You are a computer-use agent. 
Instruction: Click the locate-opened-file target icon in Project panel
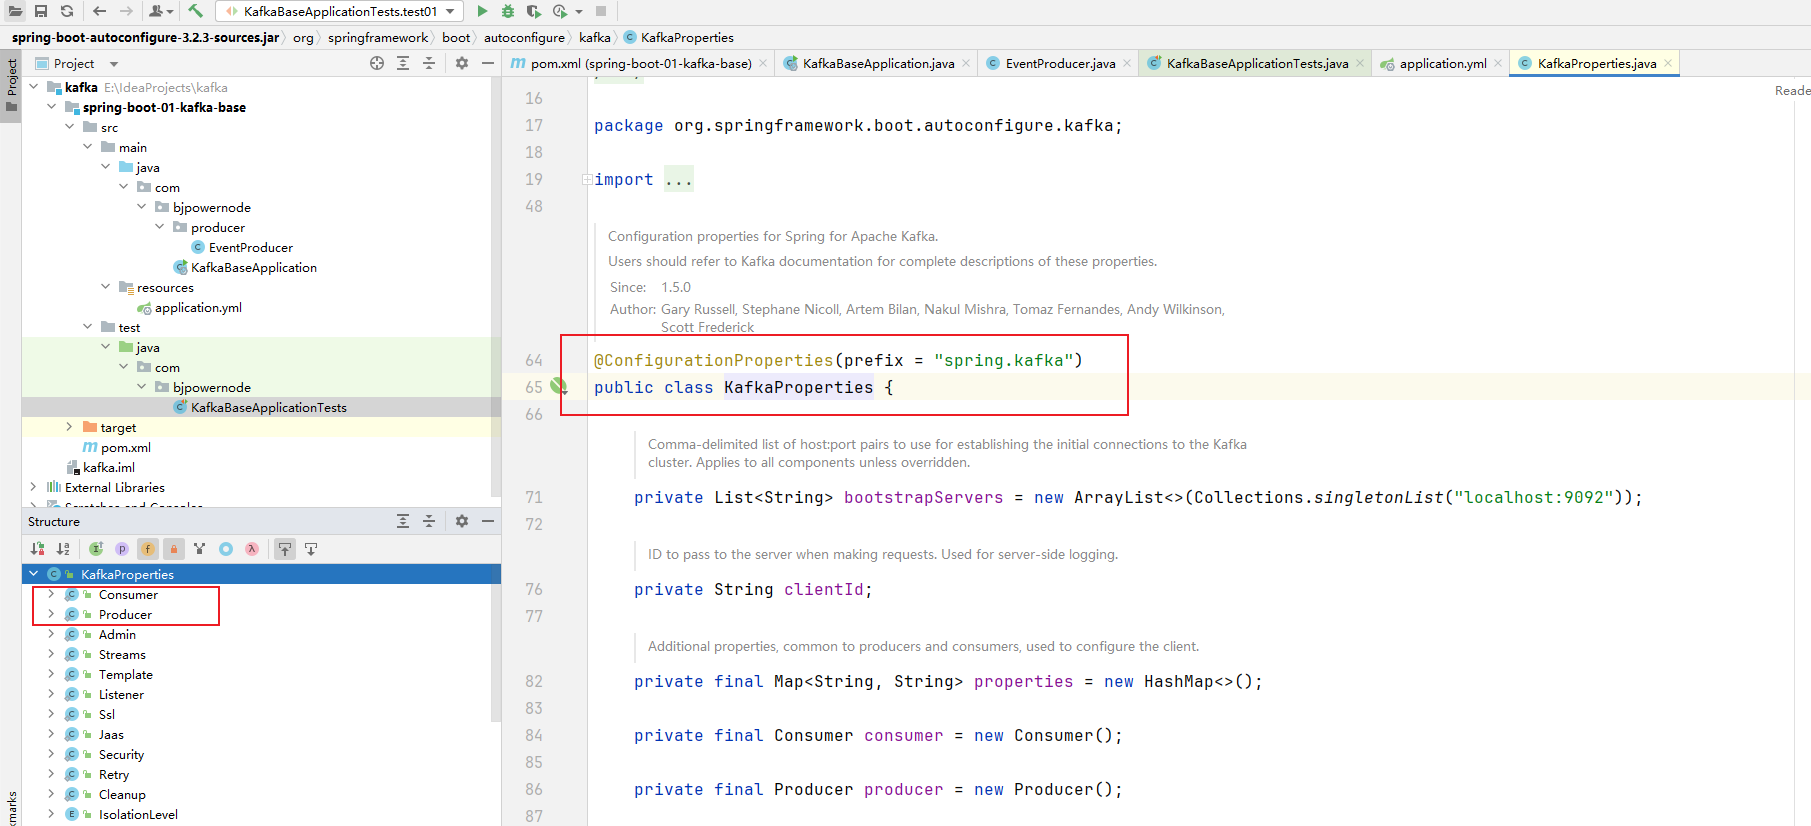pyautogui.click(x=377, y=63)
